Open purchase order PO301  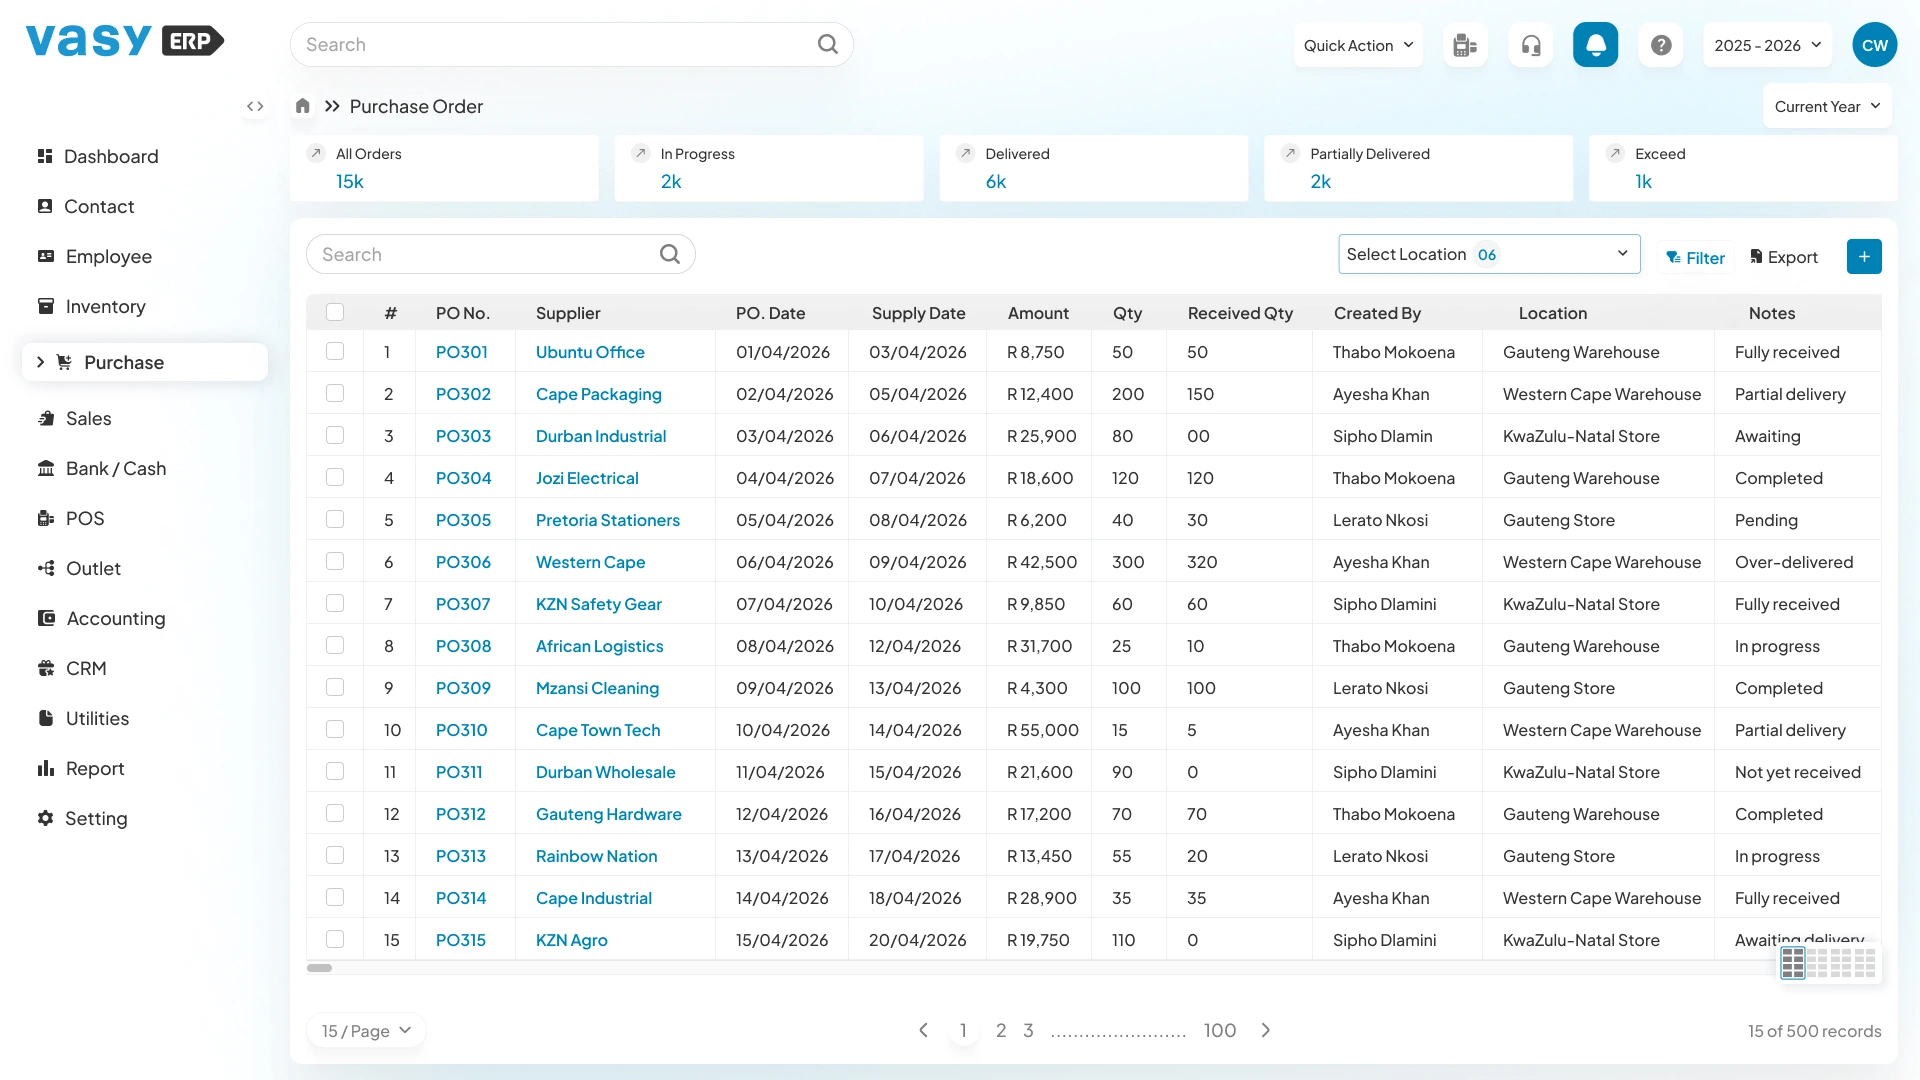point(462,352)
